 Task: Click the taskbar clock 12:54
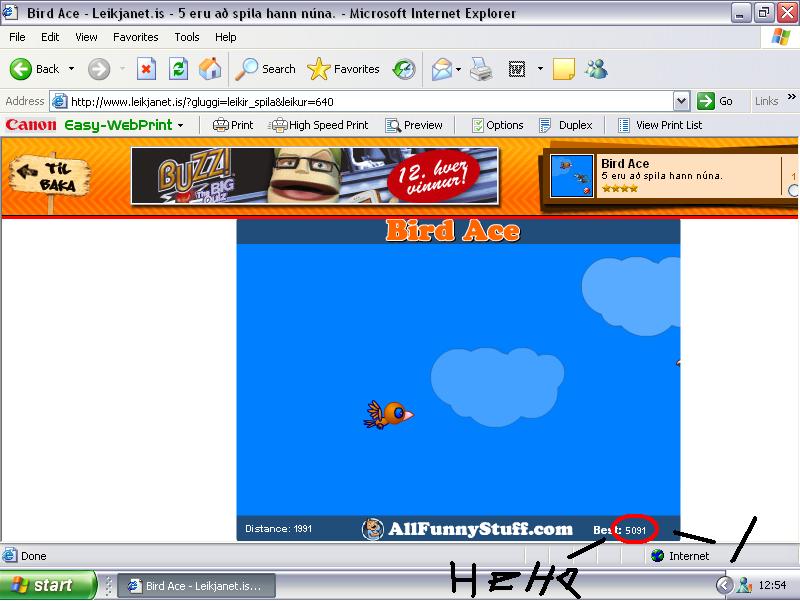click(x=772, y=585)
